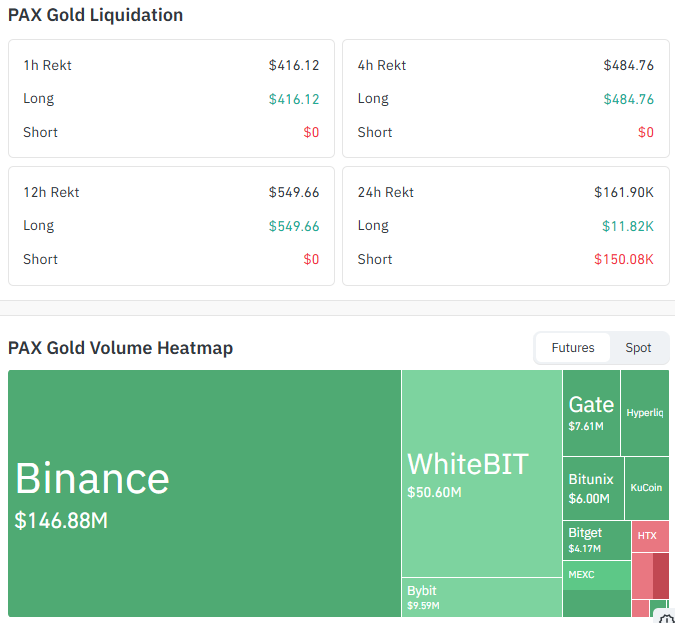Open the Bybit $9.59M heatmap tile
This screenshot has width=675, height=623.
482,597
